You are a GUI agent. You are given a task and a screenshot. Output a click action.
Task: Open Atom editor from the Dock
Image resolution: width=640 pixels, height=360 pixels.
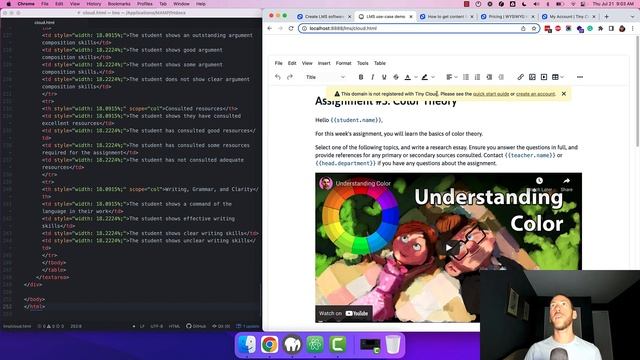(x=315, y=344)
